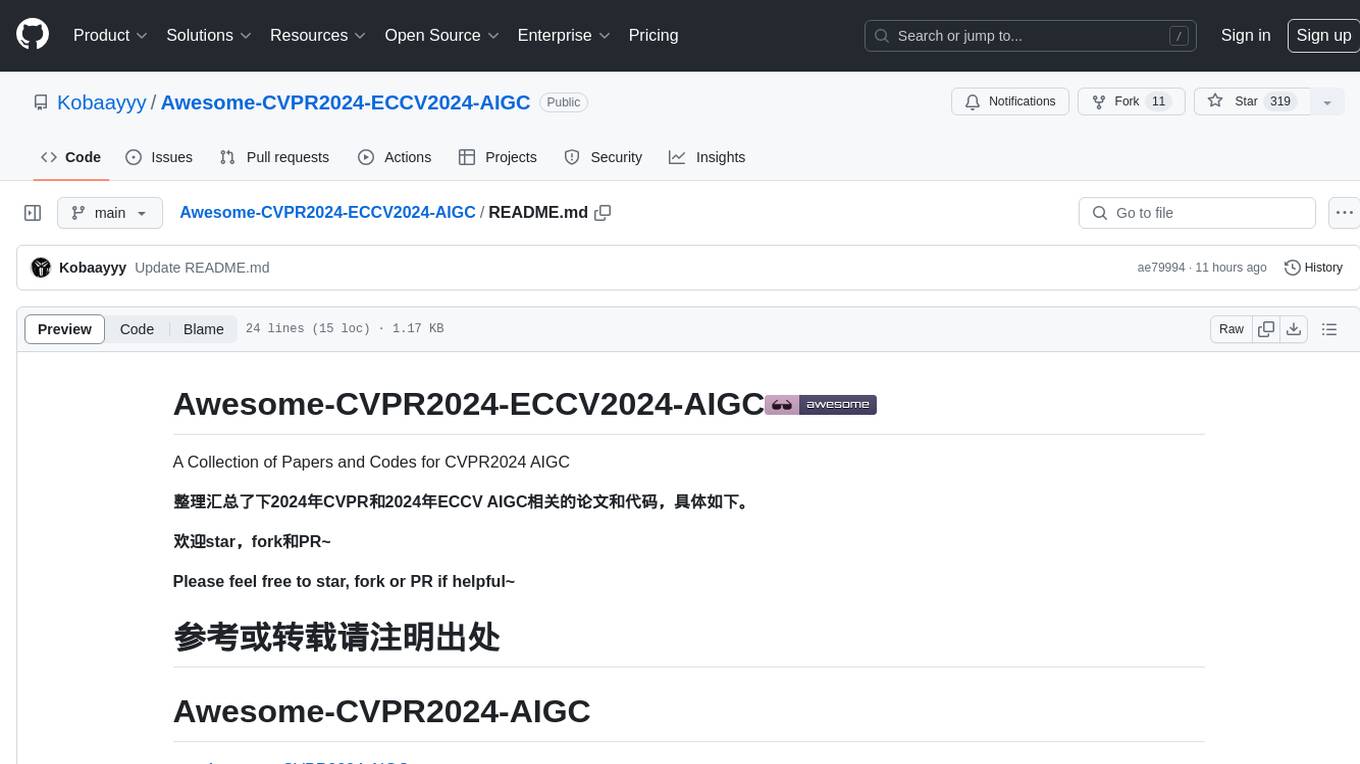Open Kobaayyy's commit author avatar
This screenshot has width=1360, height=764.
coord(41,268)
